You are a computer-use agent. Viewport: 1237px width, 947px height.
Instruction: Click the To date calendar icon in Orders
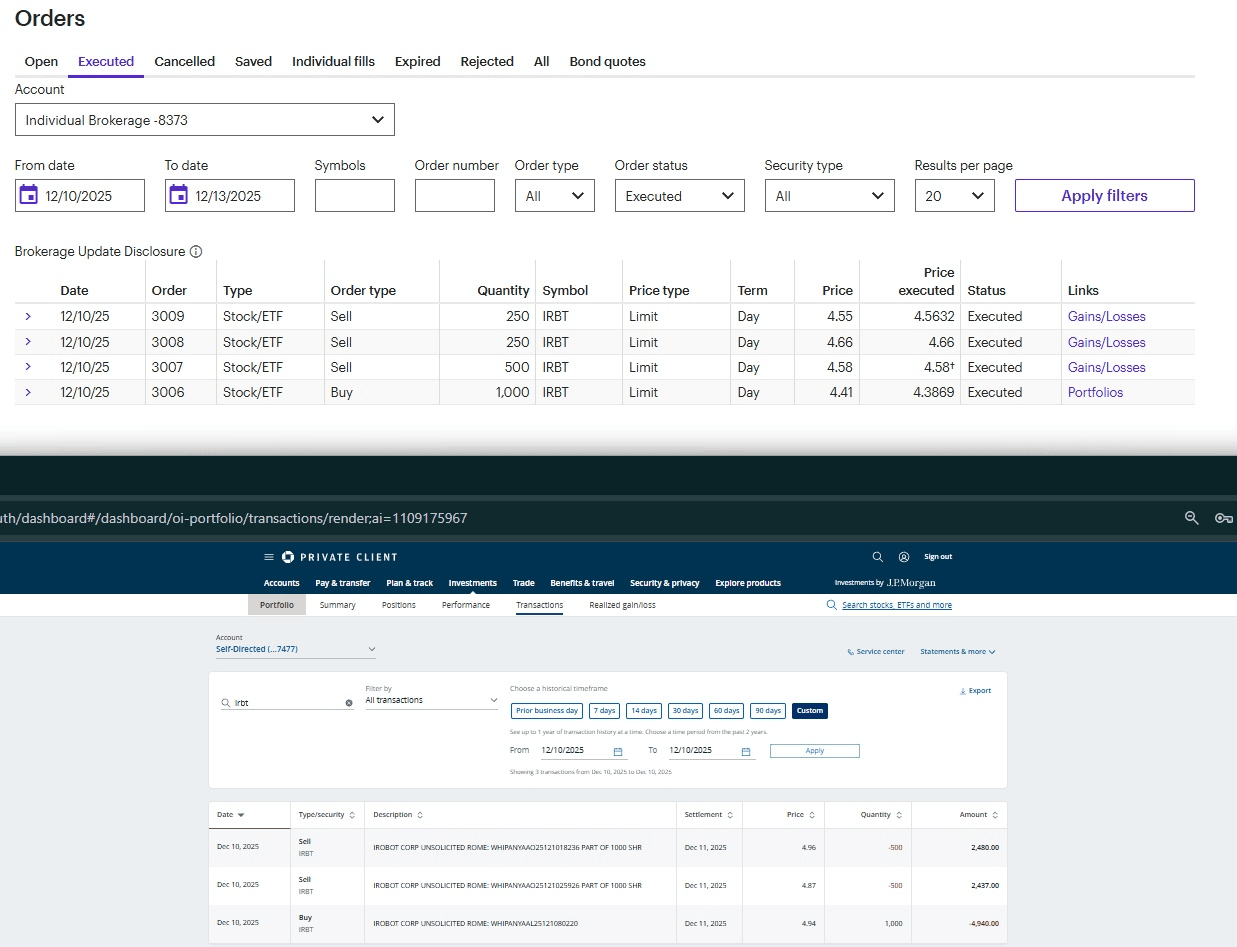[179, 196]
